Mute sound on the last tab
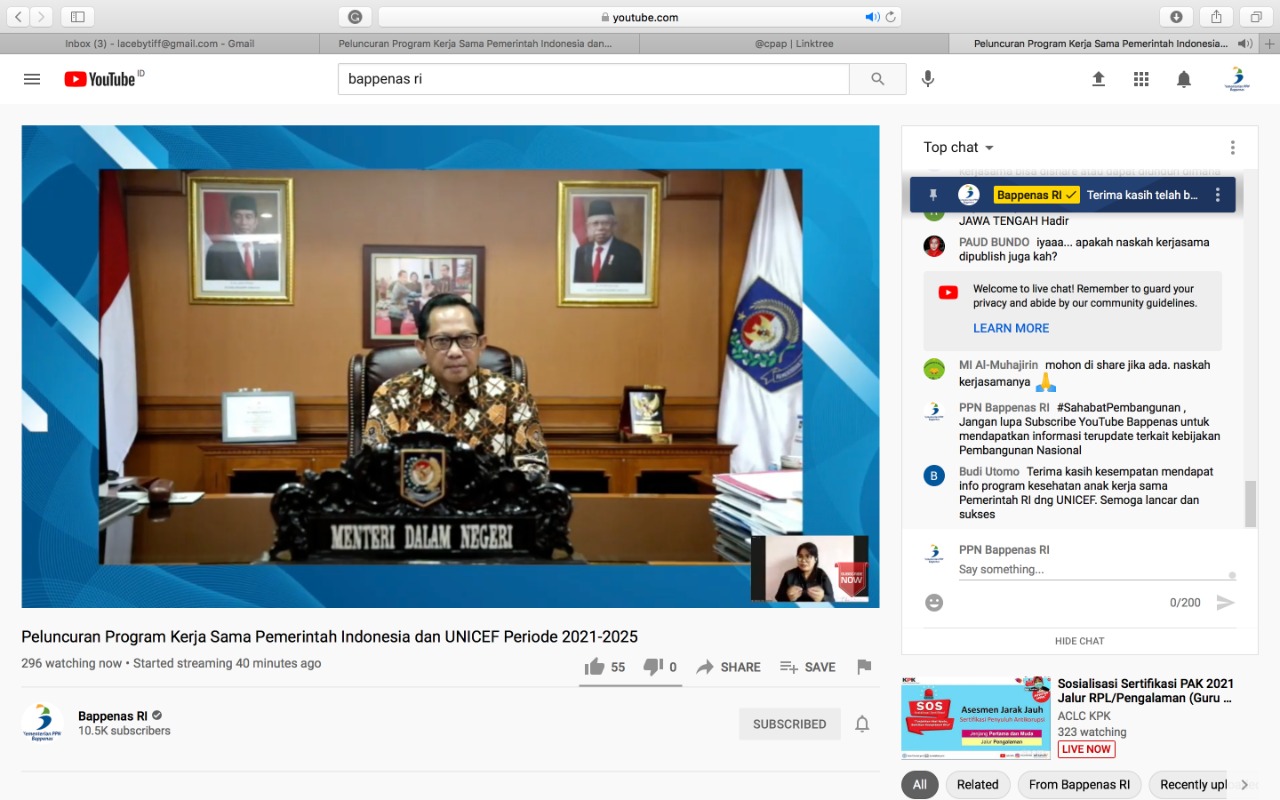This screenshot has width=1280, height=800. coord(1245,44)
